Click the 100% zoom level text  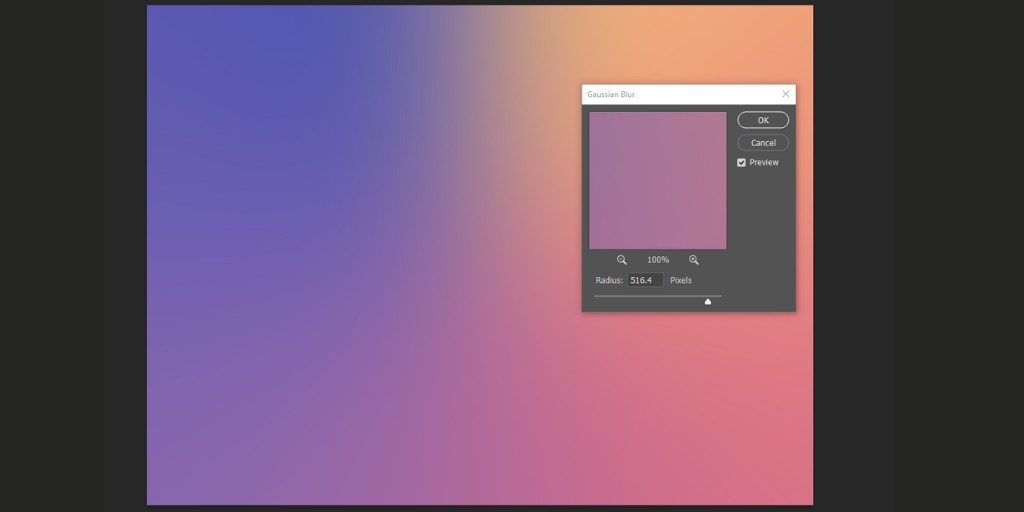point(658,260)
